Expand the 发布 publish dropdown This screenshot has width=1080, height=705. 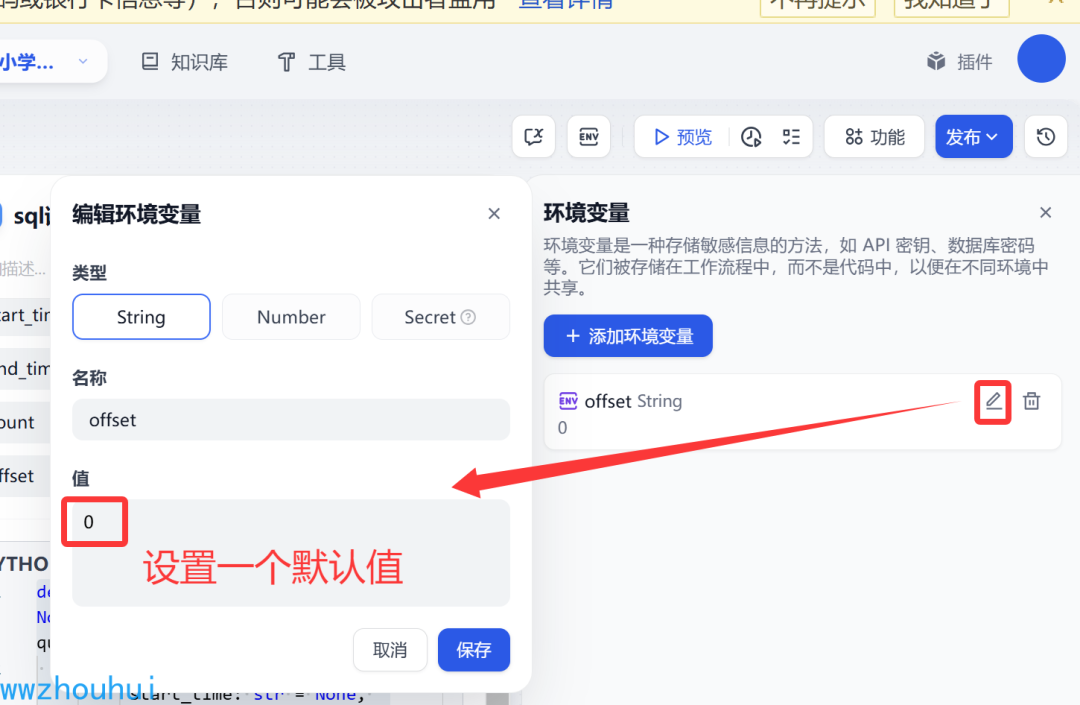click(x=973, y=137)
